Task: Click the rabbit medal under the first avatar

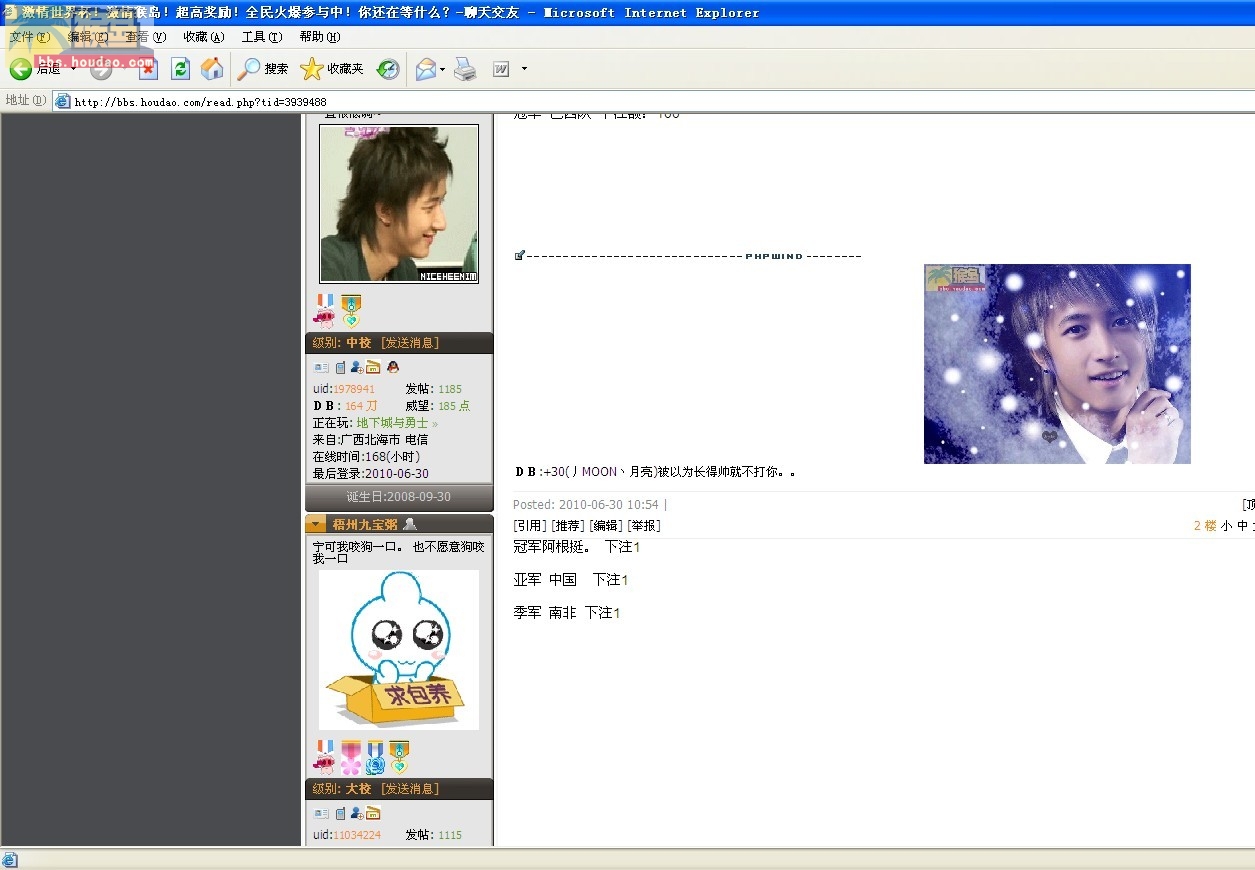Action: click(x=325, y=310)
